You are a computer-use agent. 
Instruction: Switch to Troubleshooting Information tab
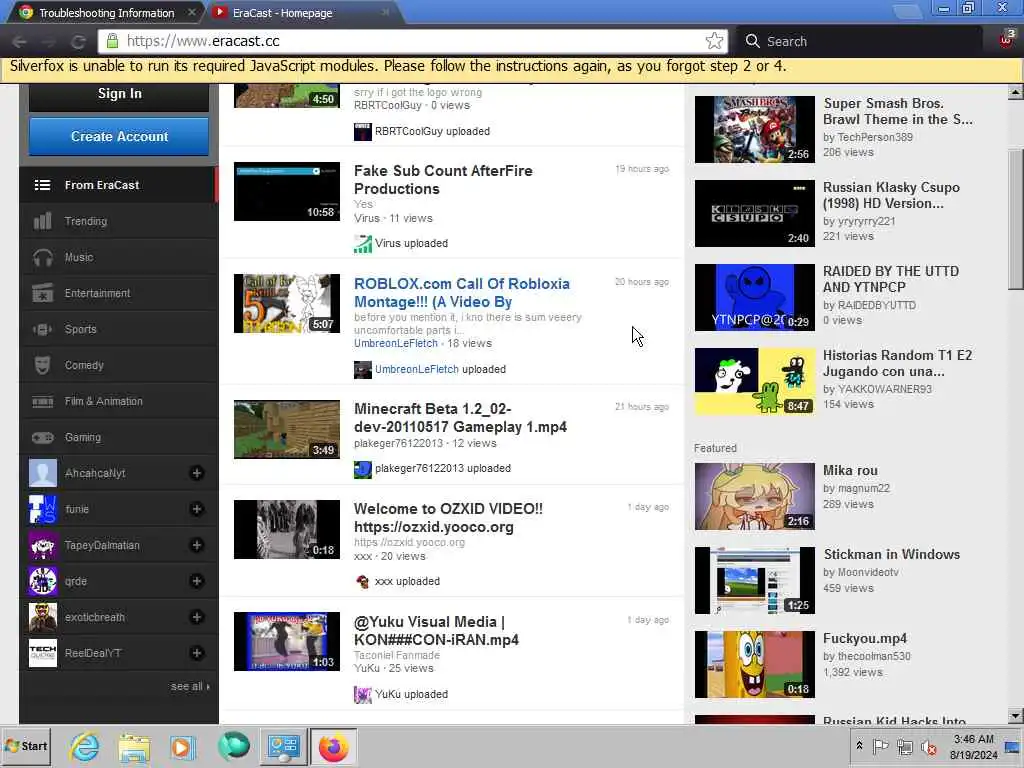coord(106,12)
